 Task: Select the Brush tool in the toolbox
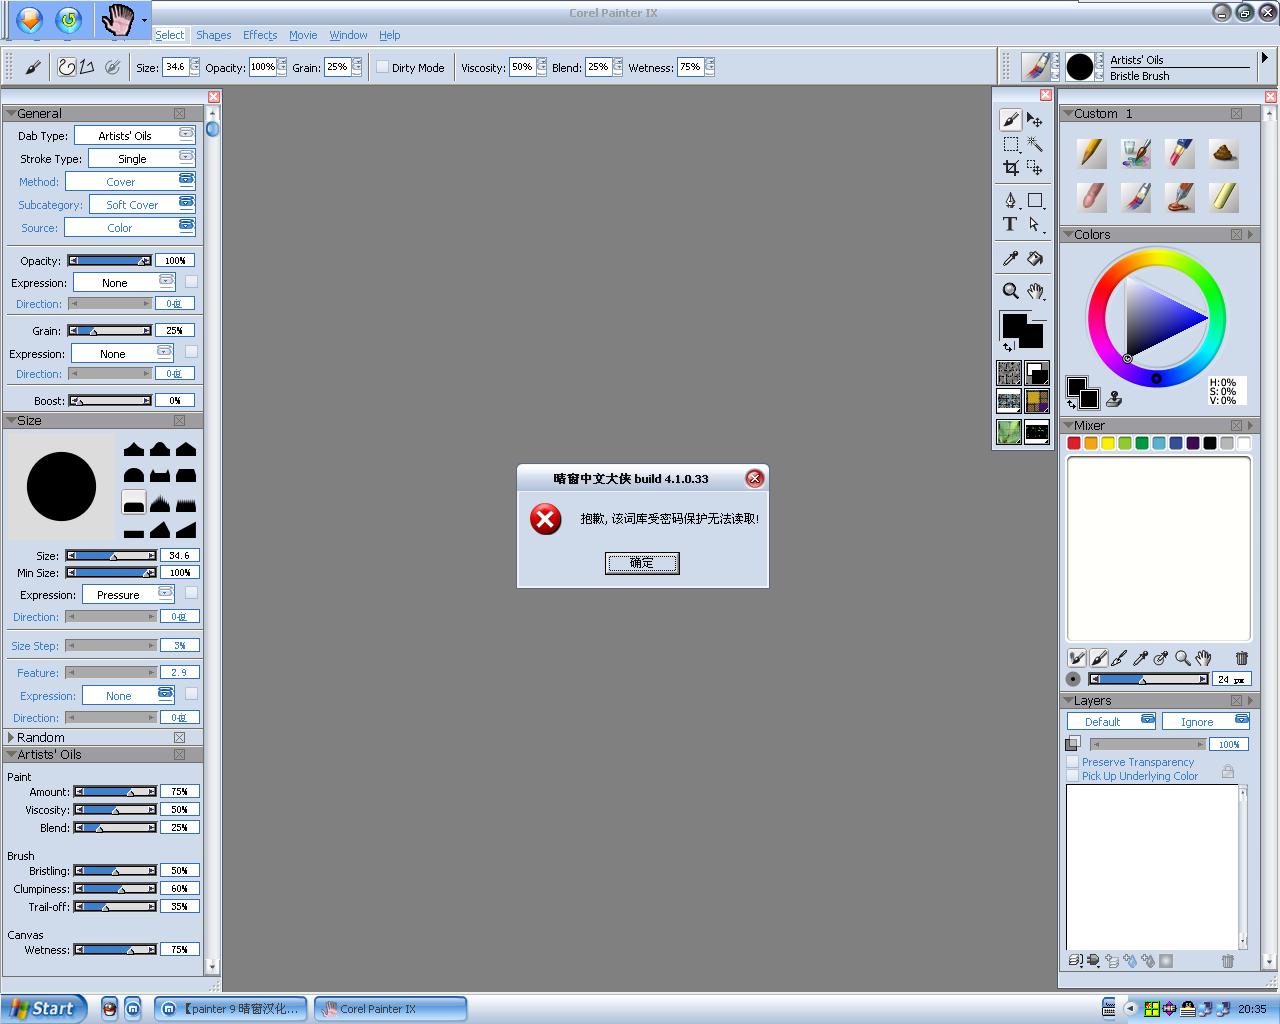pyautogui.click(x=1010, y=120)
